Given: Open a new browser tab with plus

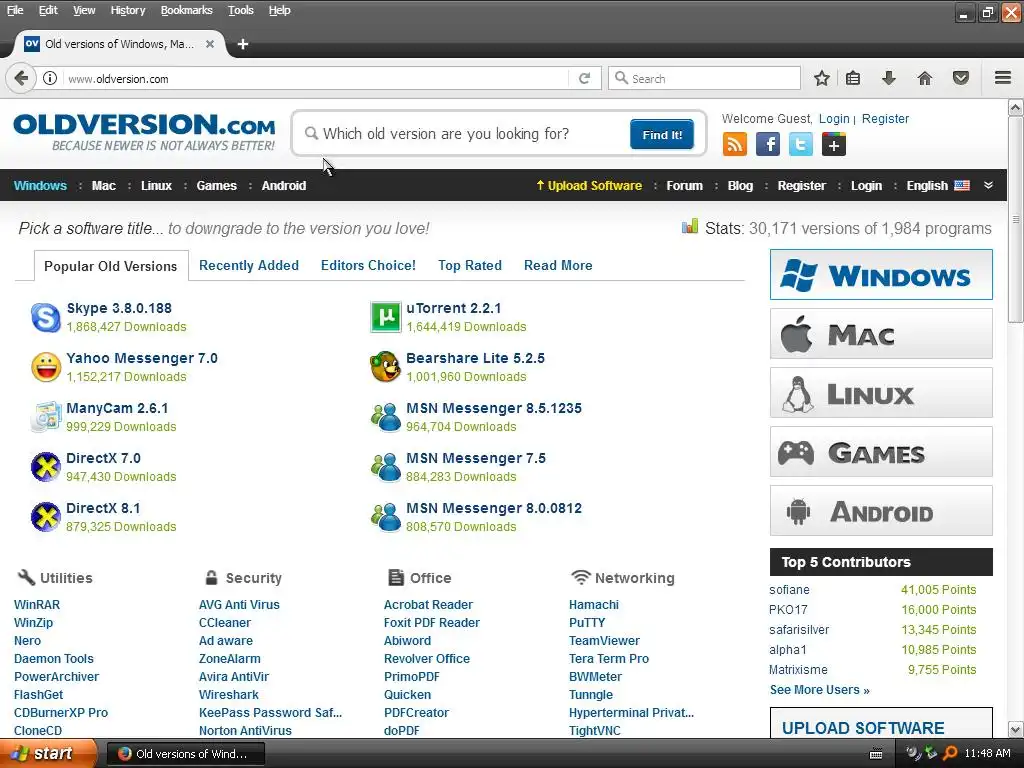Looking at the screenshot, I should click(243, 44).
